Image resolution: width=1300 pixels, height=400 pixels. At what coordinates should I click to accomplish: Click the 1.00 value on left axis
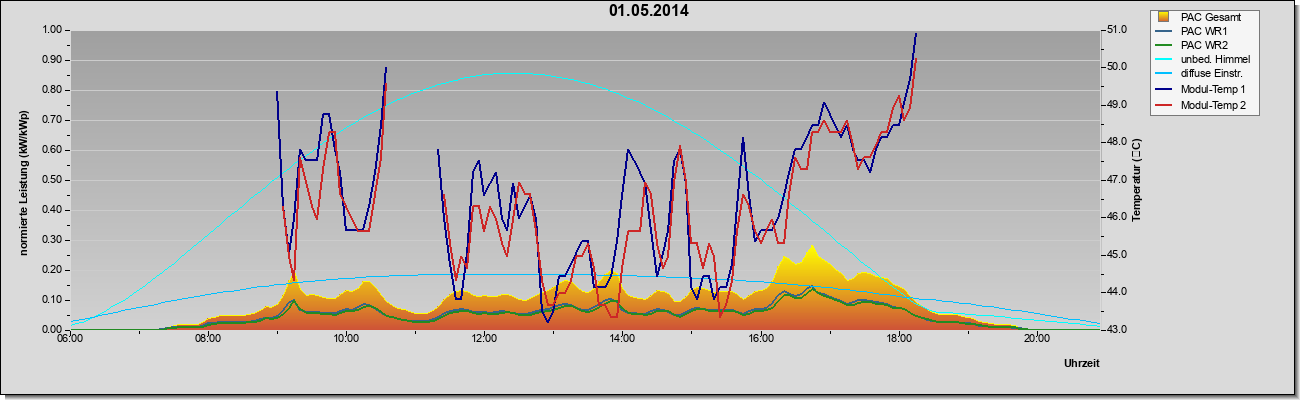point(53,30)
